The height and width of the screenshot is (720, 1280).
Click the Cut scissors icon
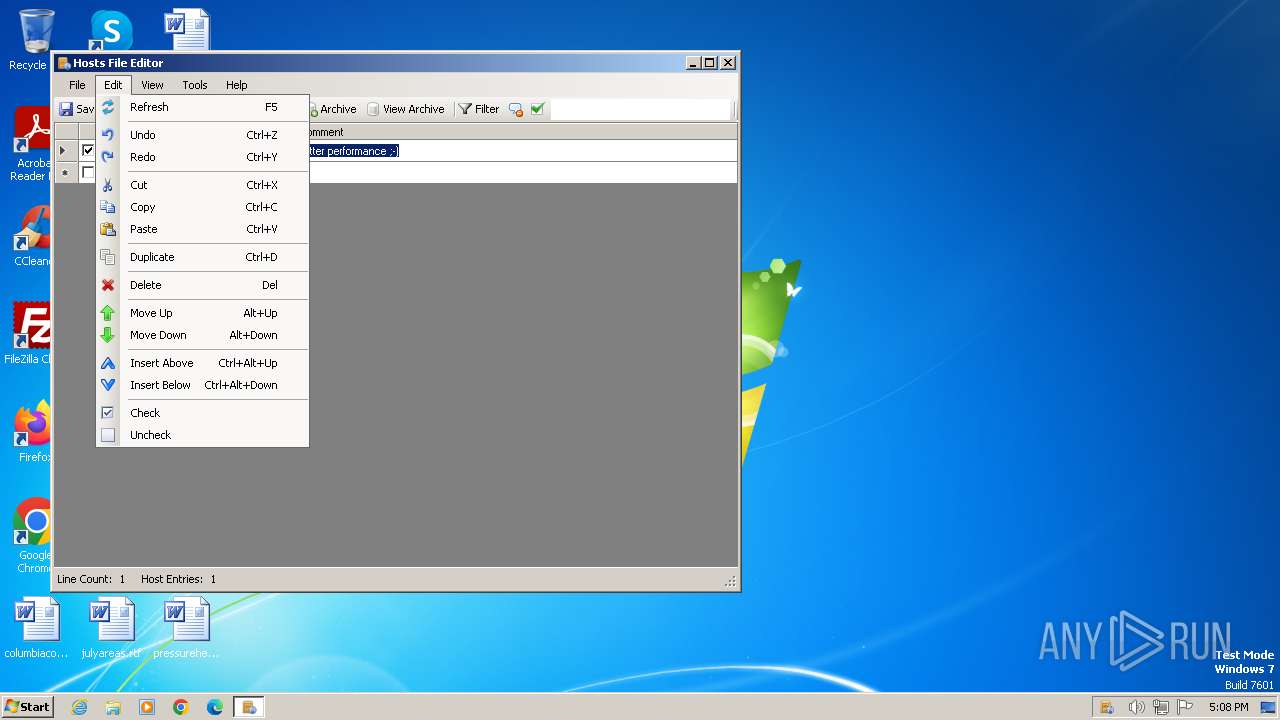point(108,185)
